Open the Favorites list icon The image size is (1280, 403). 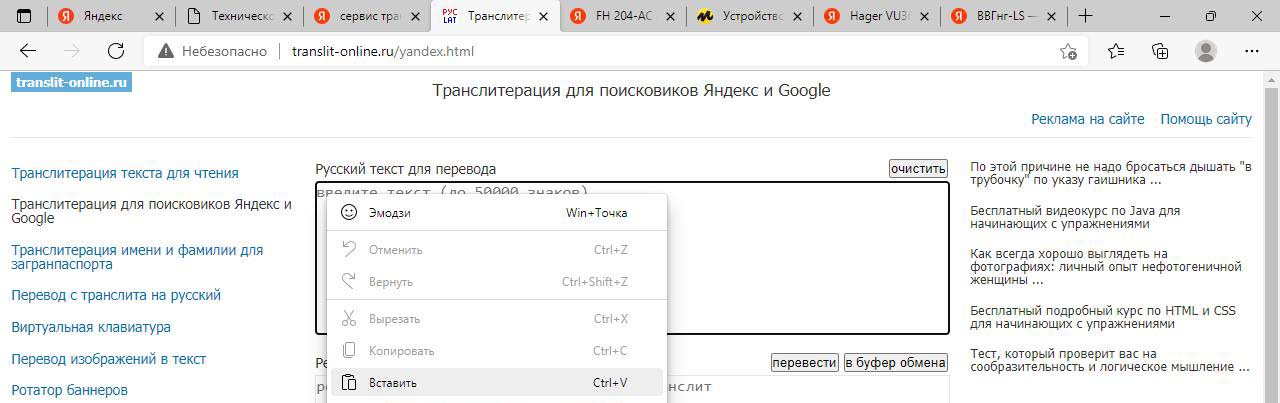point(1116,51)
